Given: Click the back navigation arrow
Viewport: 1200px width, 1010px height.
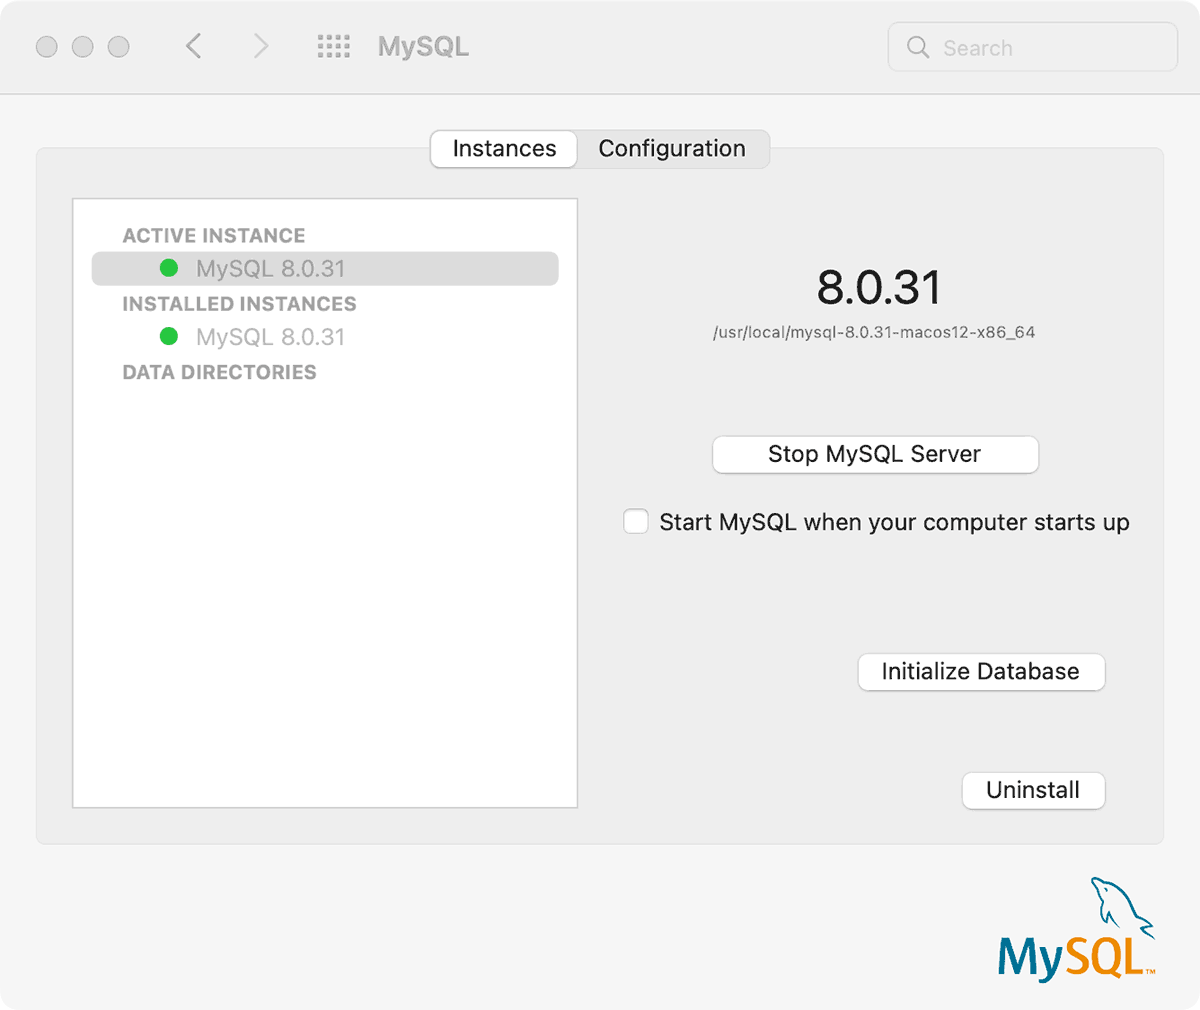Looking at the screenshot, I should (193, 46).
